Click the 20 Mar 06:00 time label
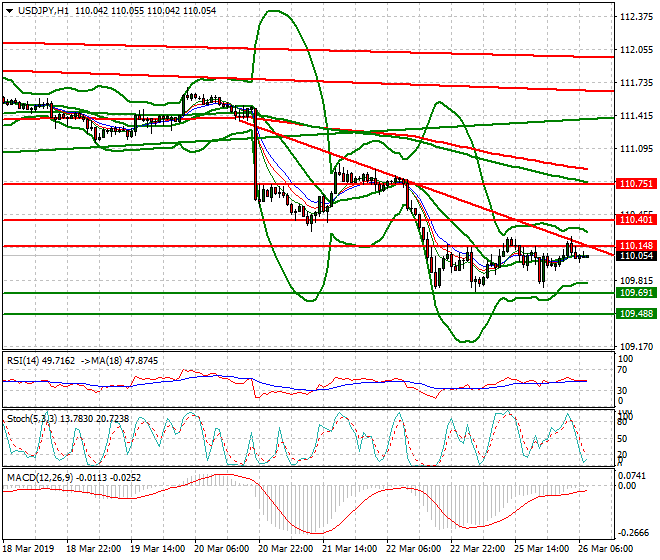660x560 pixels. tap(221, 549)
